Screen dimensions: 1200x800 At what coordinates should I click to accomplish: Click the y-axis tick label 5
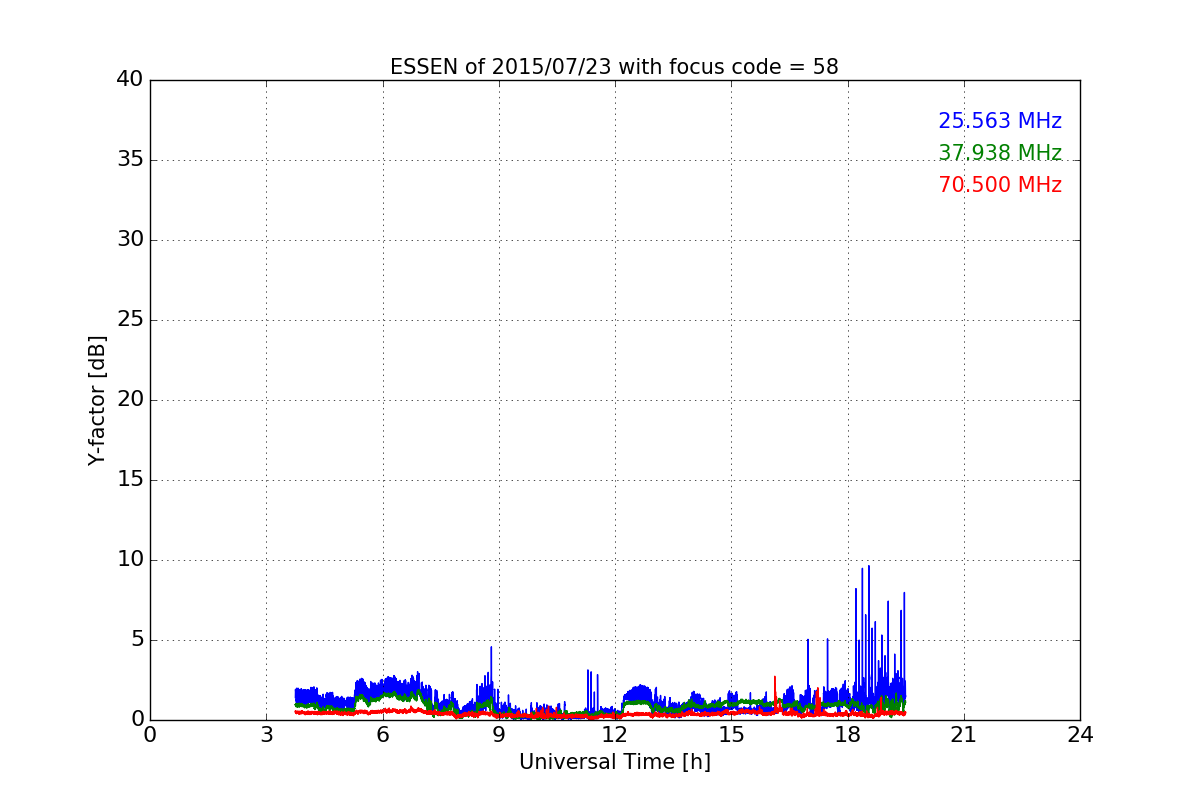137,640
